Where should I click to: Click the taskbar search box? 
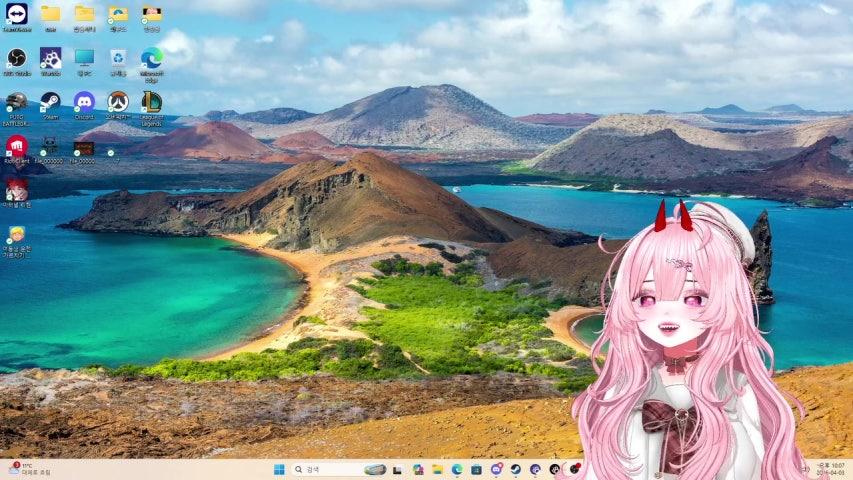pos(338,470)
